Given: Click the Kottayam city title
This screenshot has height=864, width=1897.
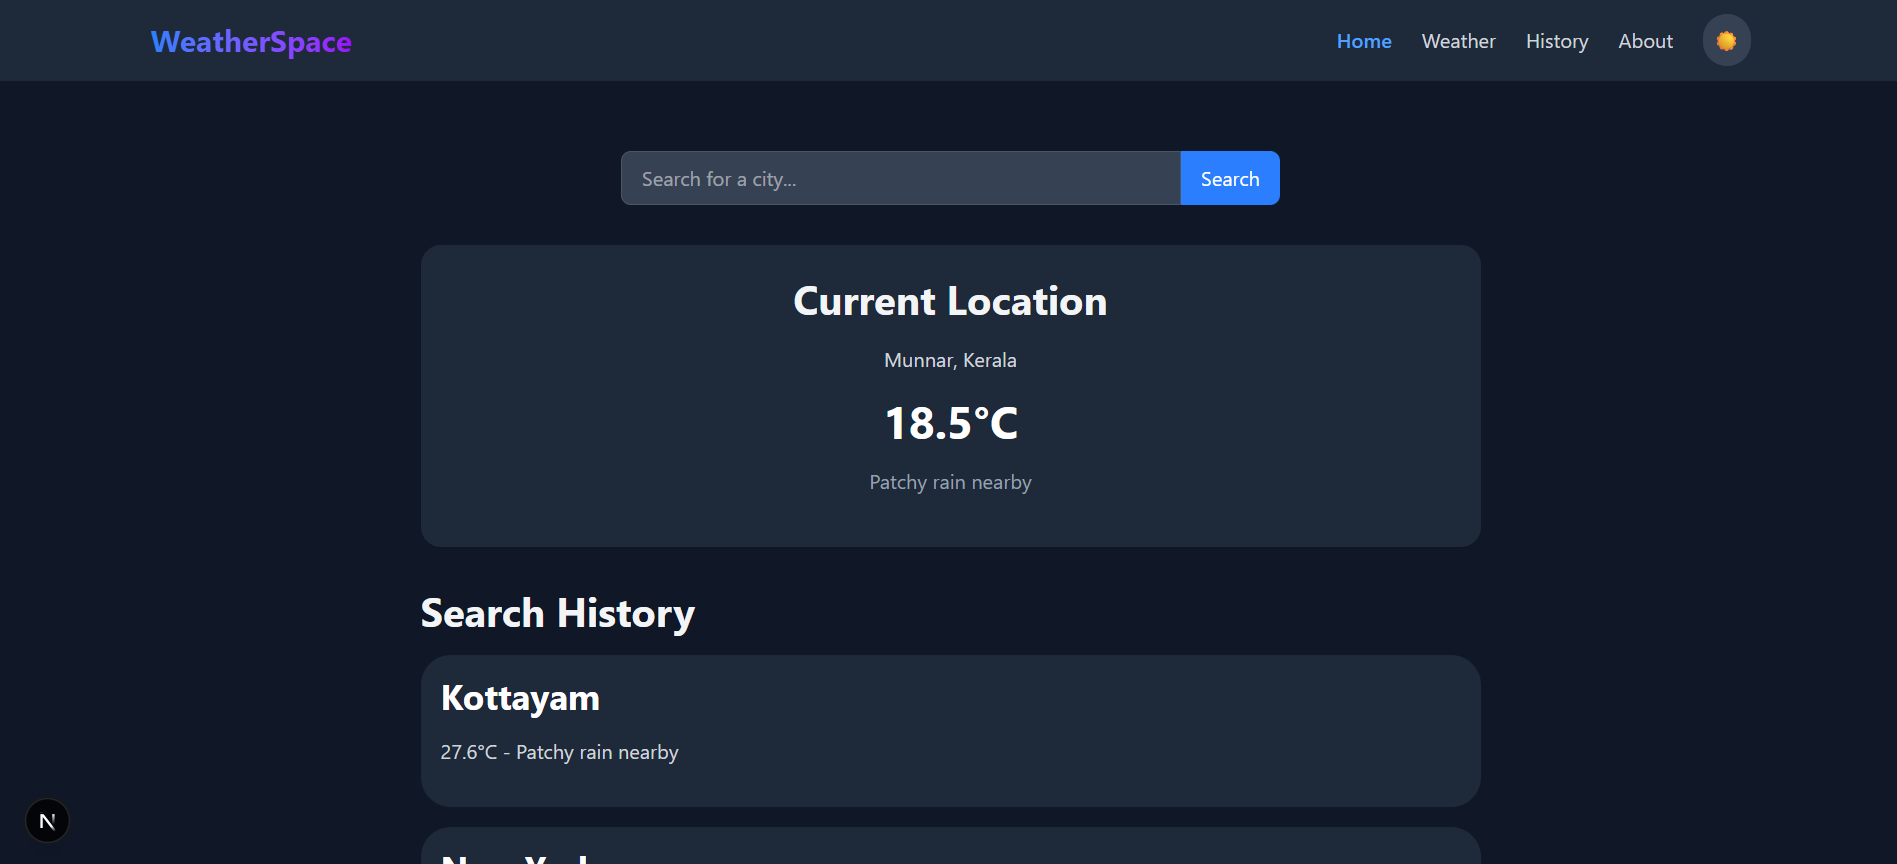Looking at the screenshot, I should (520, 698).
